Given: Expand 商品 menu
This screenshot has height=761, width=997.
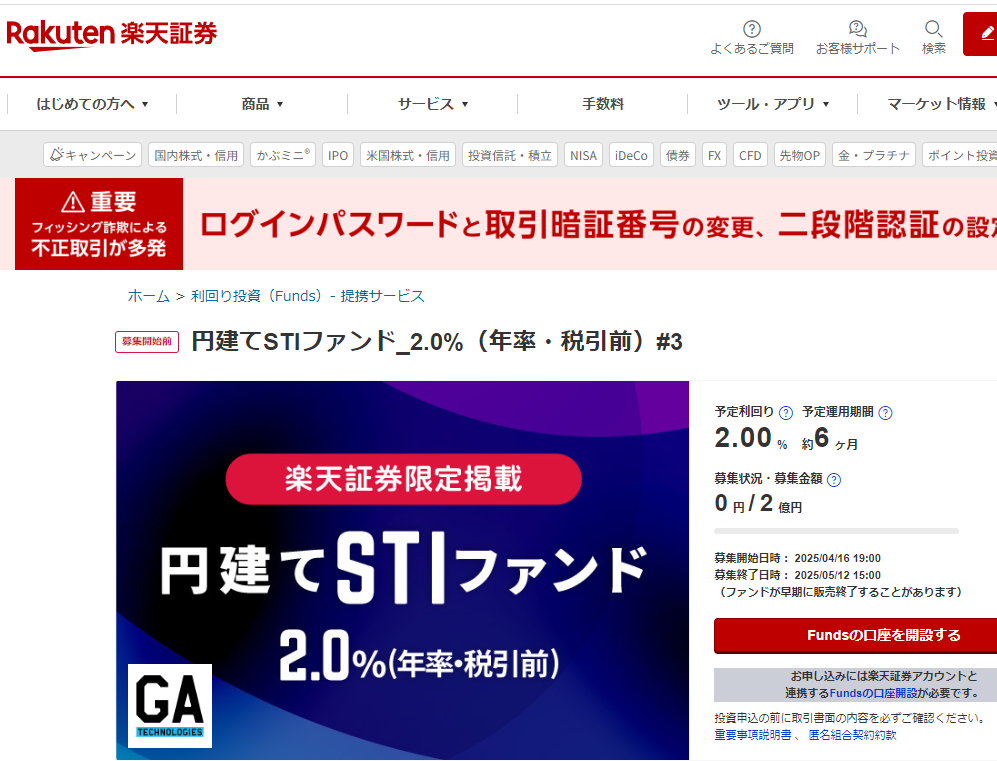Looking at the screenshot, I should pyautogui.click(x=262, y=104).
